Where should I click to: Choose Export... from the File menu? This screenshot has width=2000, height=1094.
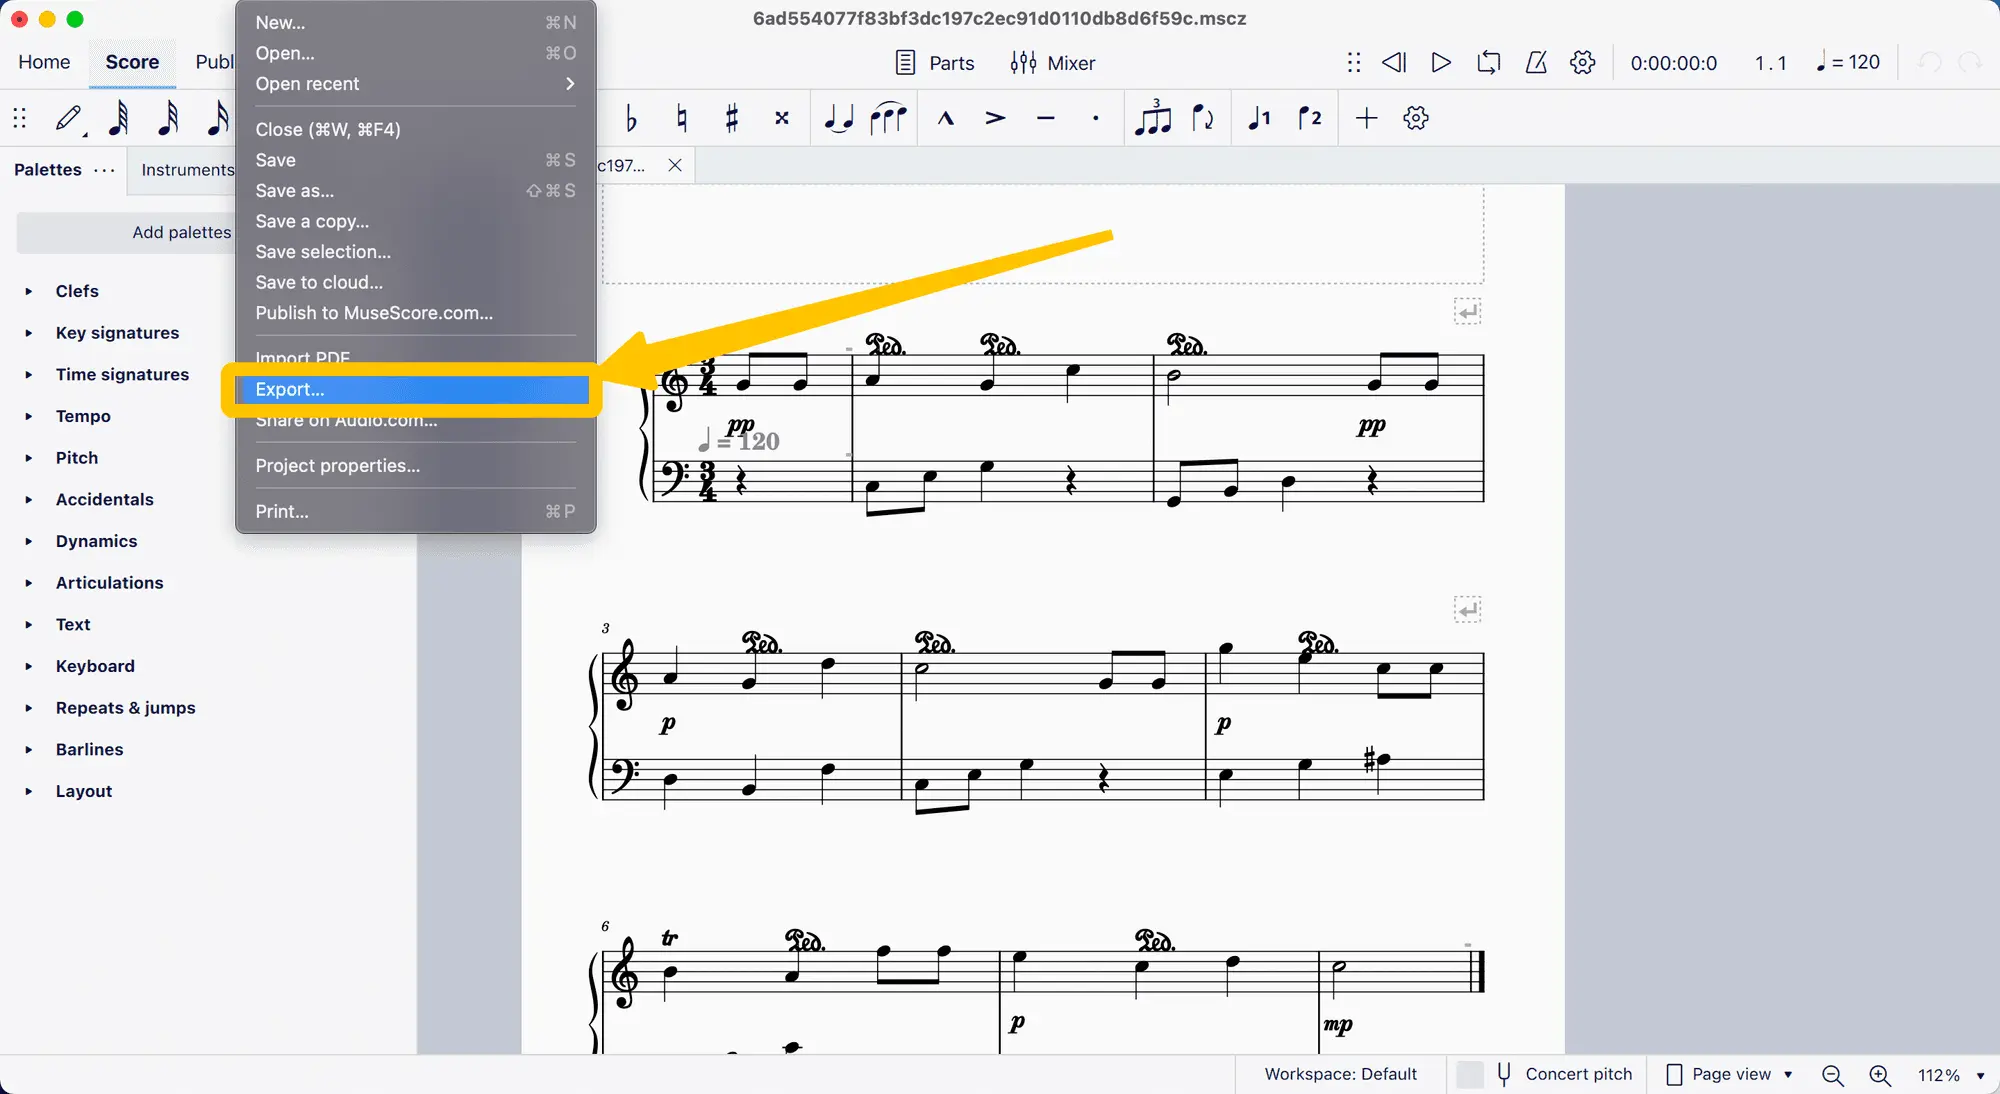(x=415, y=390)
